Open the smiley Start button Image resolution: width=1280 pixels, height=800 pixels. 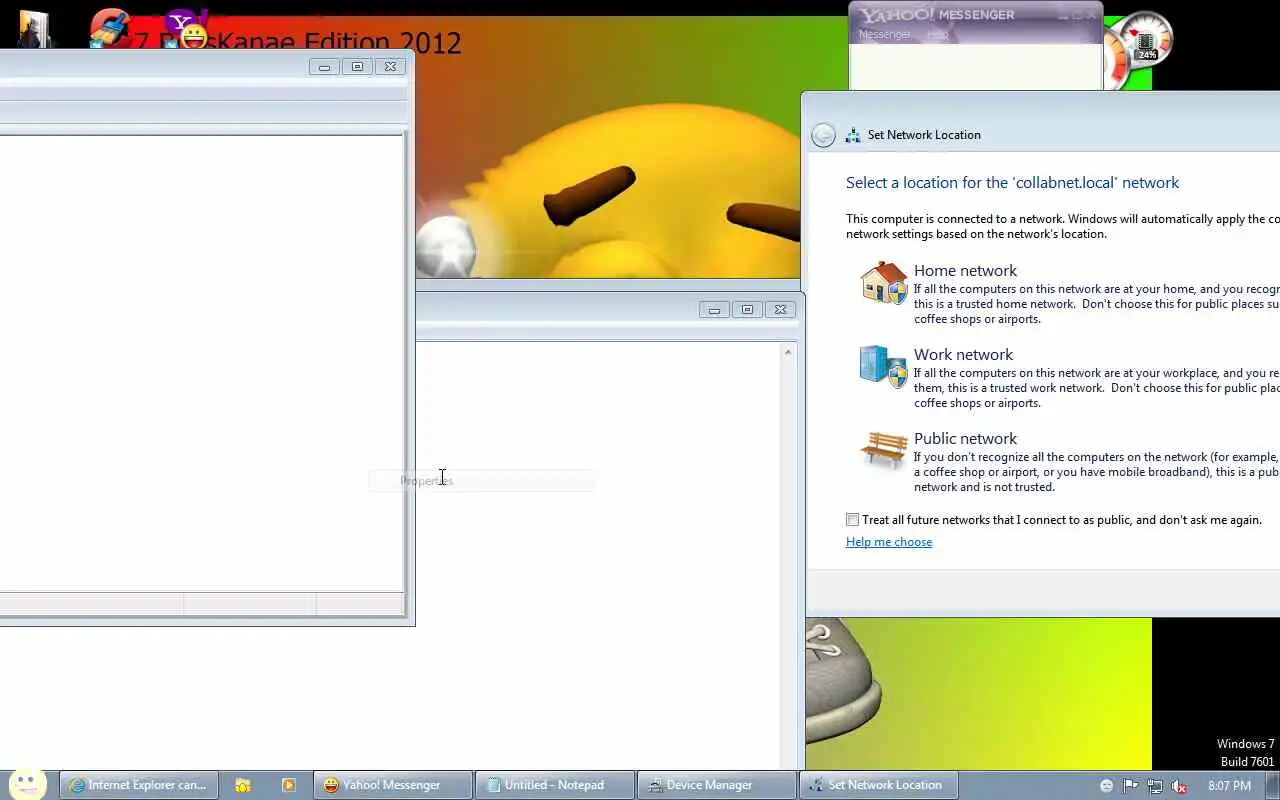point(27,784)
